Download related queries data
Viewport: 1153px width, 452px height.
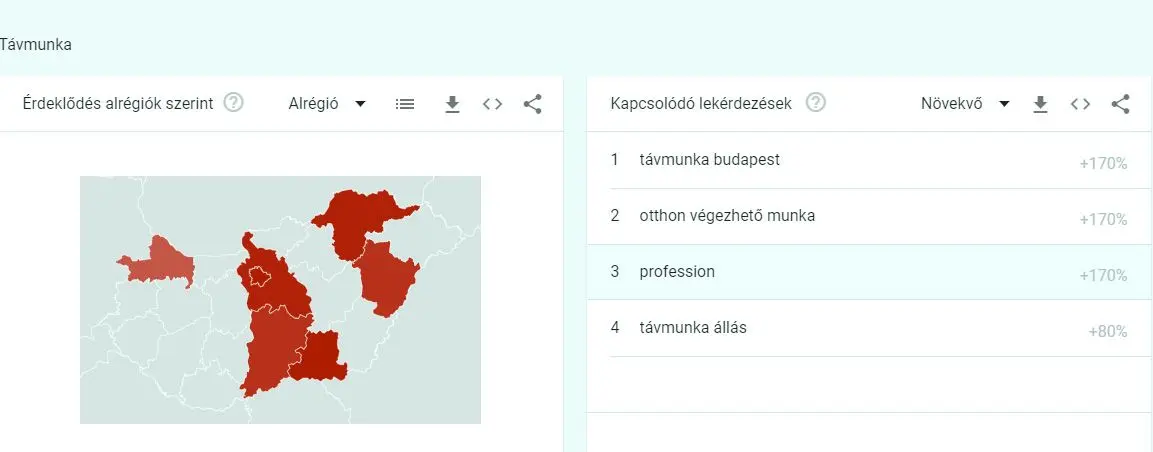(x=1040, y=104)
